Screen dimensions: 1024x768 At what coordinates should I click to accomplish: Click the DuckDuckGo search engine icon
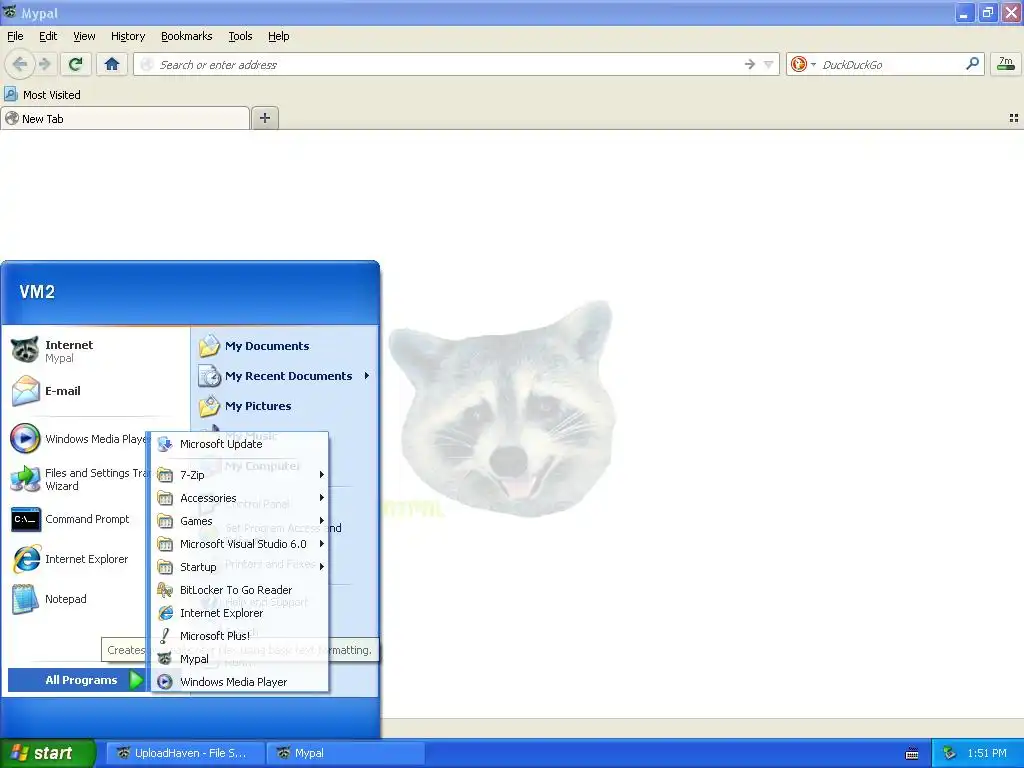(x=798, y=64)
